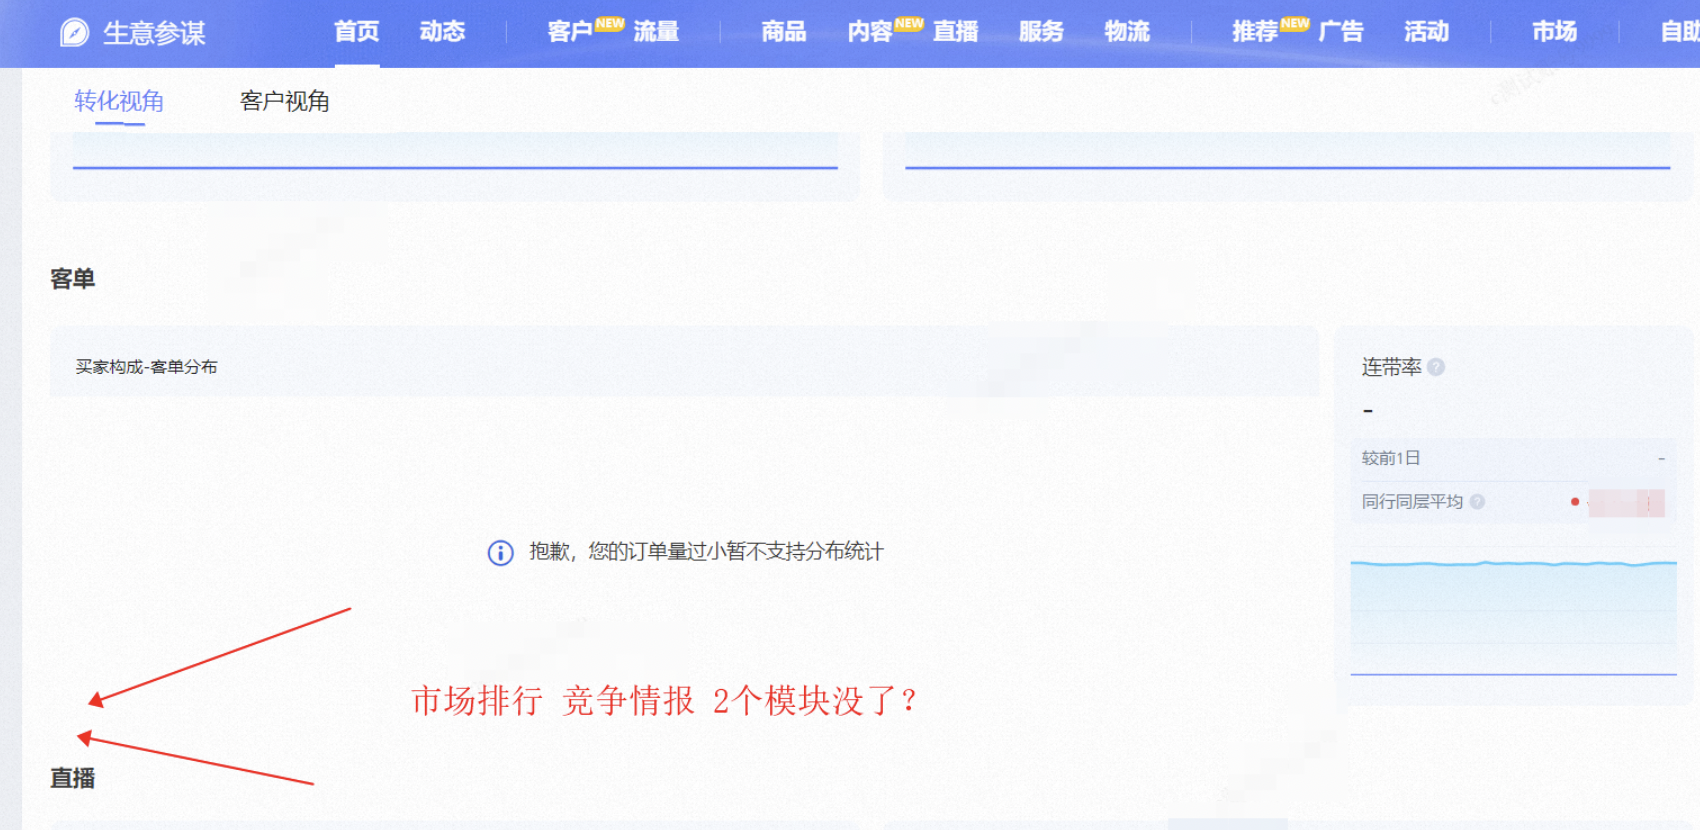This screenshot has height=830, width=1700.
Task: Click the 较前1日 row
Action: point(1513,458)
